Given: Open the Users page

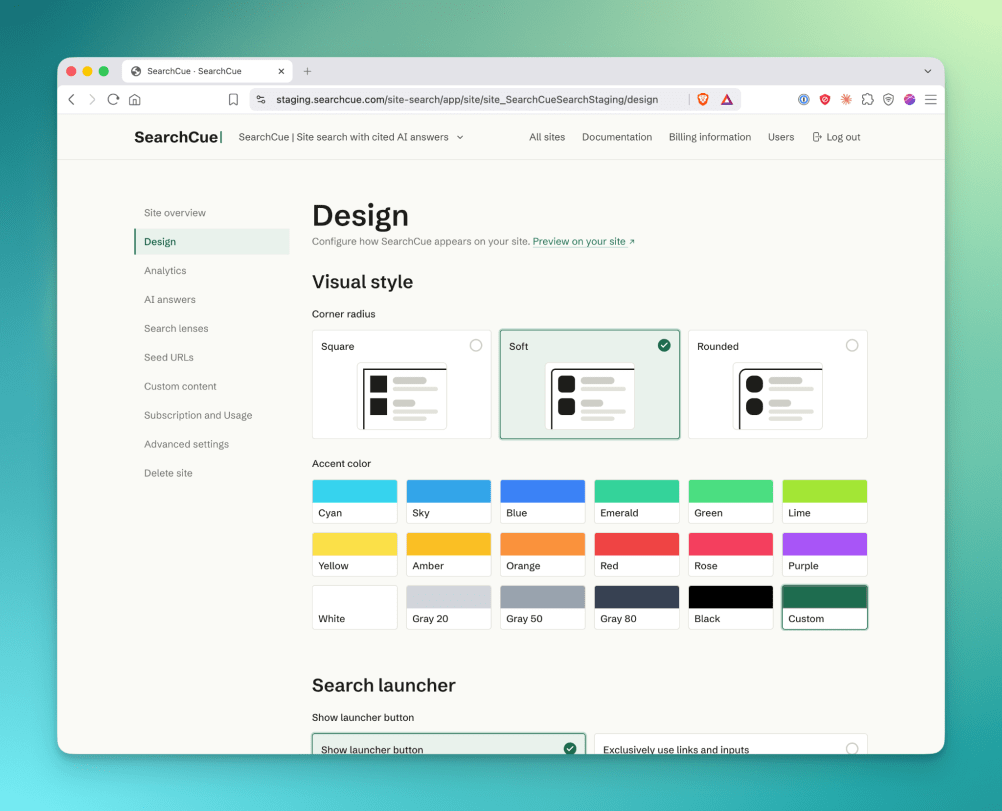Looking at the screenshot, I should 781,137.
